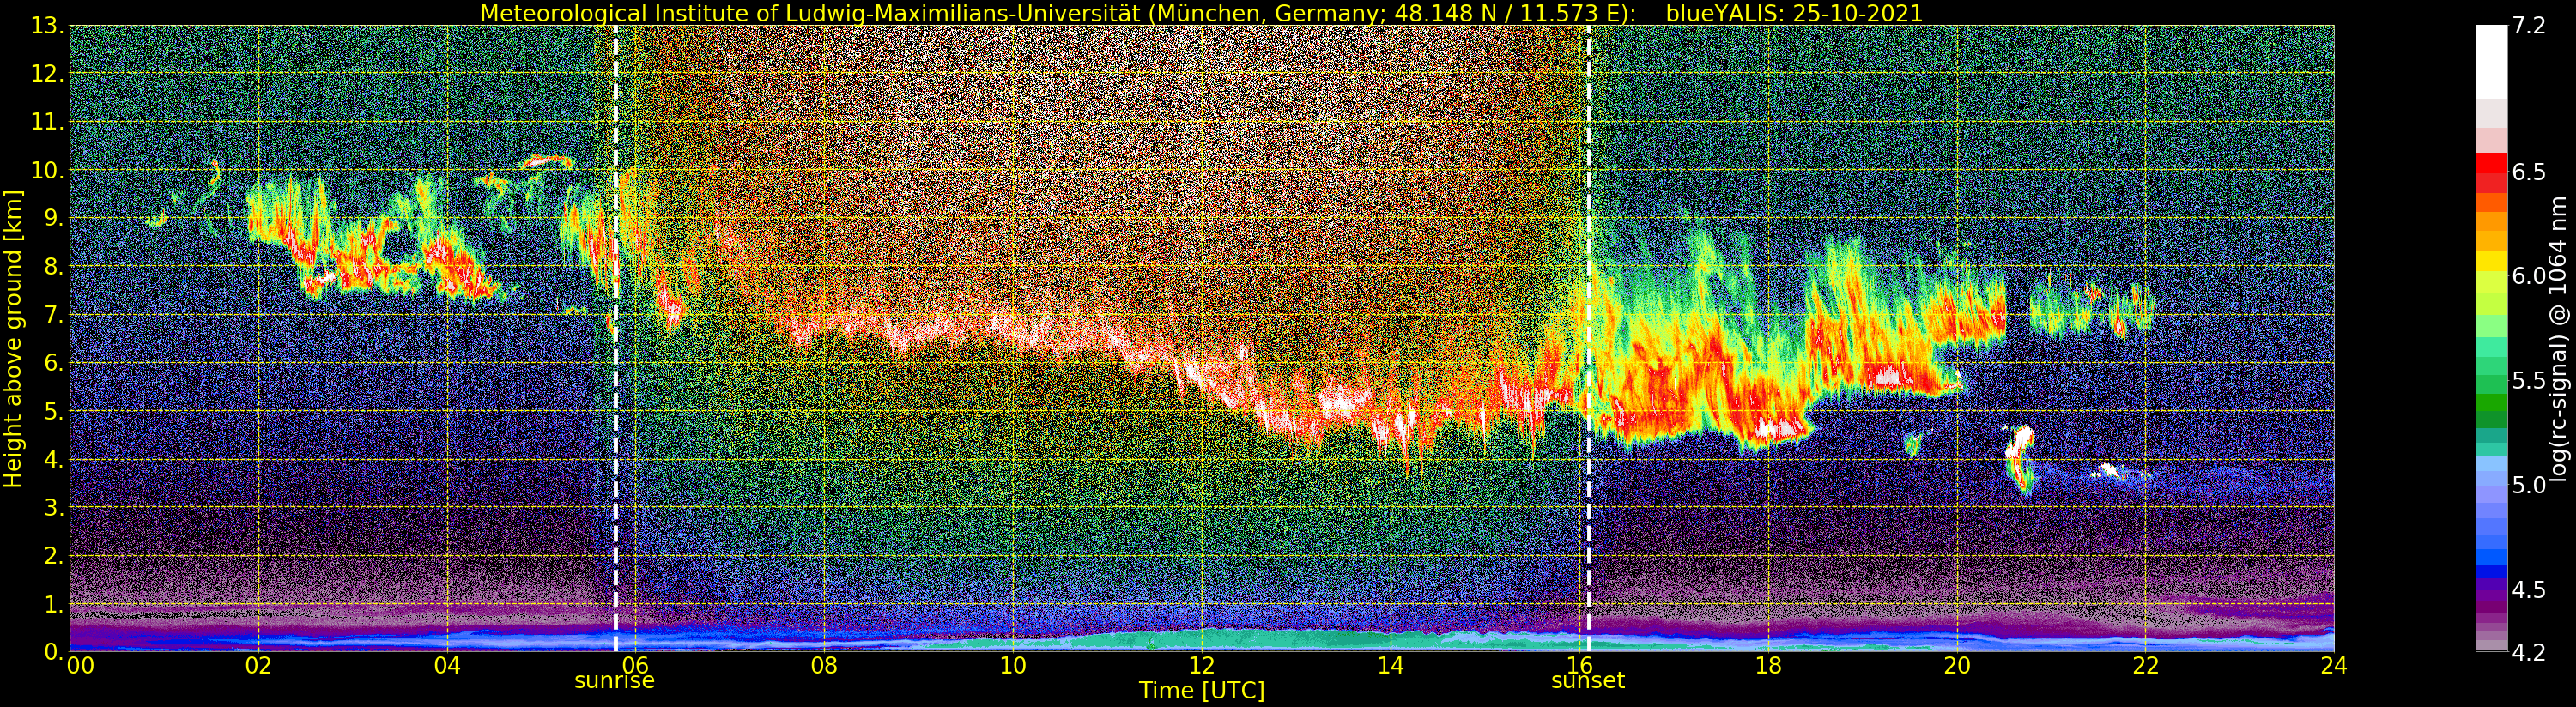Click the colorbar value '6.5'

pos(2528,172)
